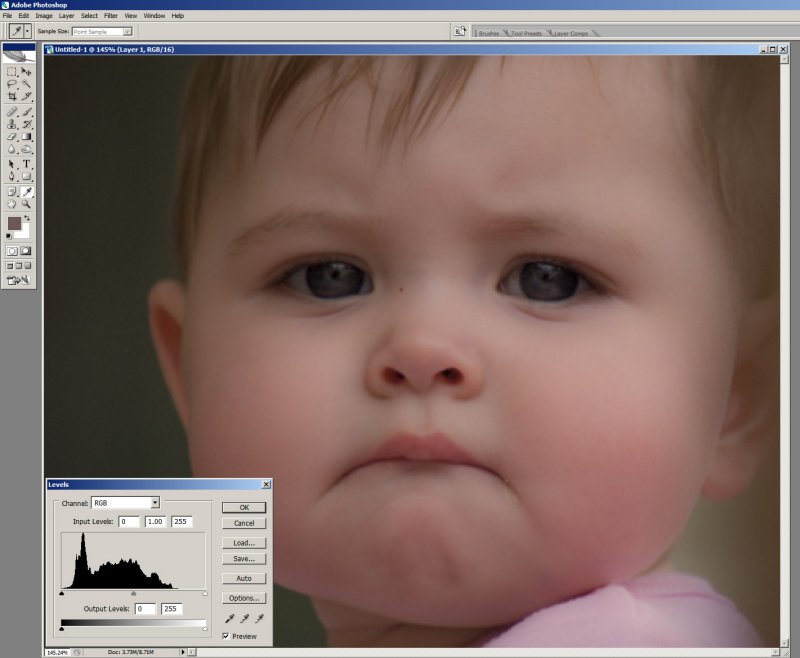Pick the Set Black Point eyedropper
Screen dimensions: 800x658
click(x=230, y=619)
